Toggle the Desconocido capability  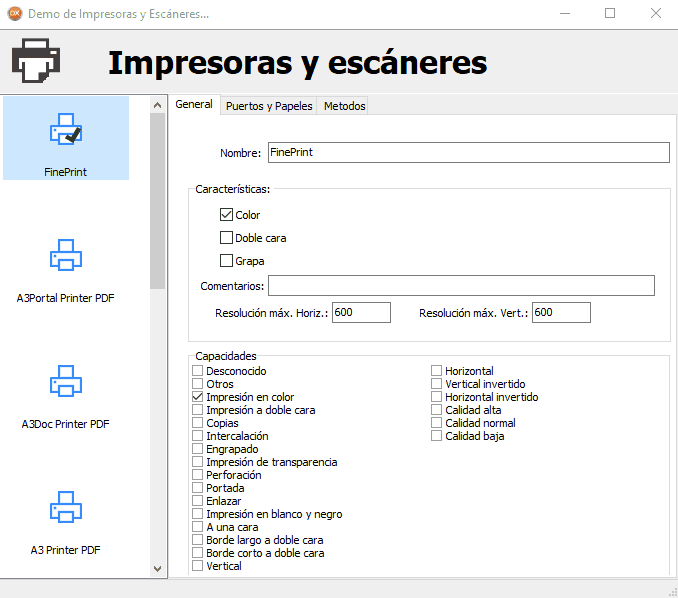click(x=197, y=371)
